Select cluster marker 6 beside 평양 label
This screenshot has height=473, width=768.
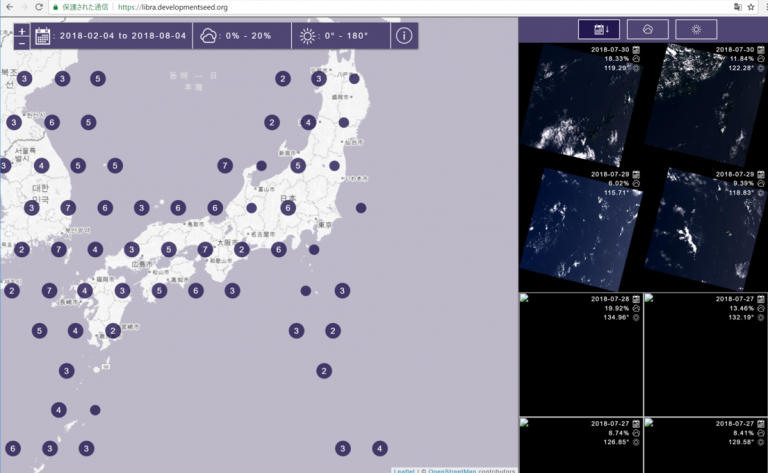point(52,122)
